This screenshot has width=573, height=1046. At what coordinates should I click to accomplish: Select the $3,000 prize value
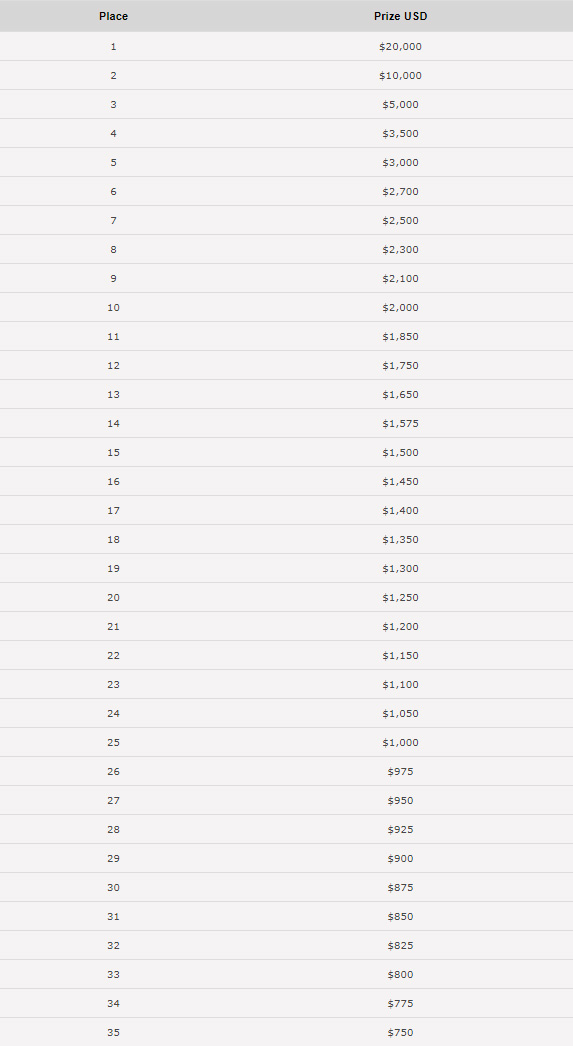[400, 163]
